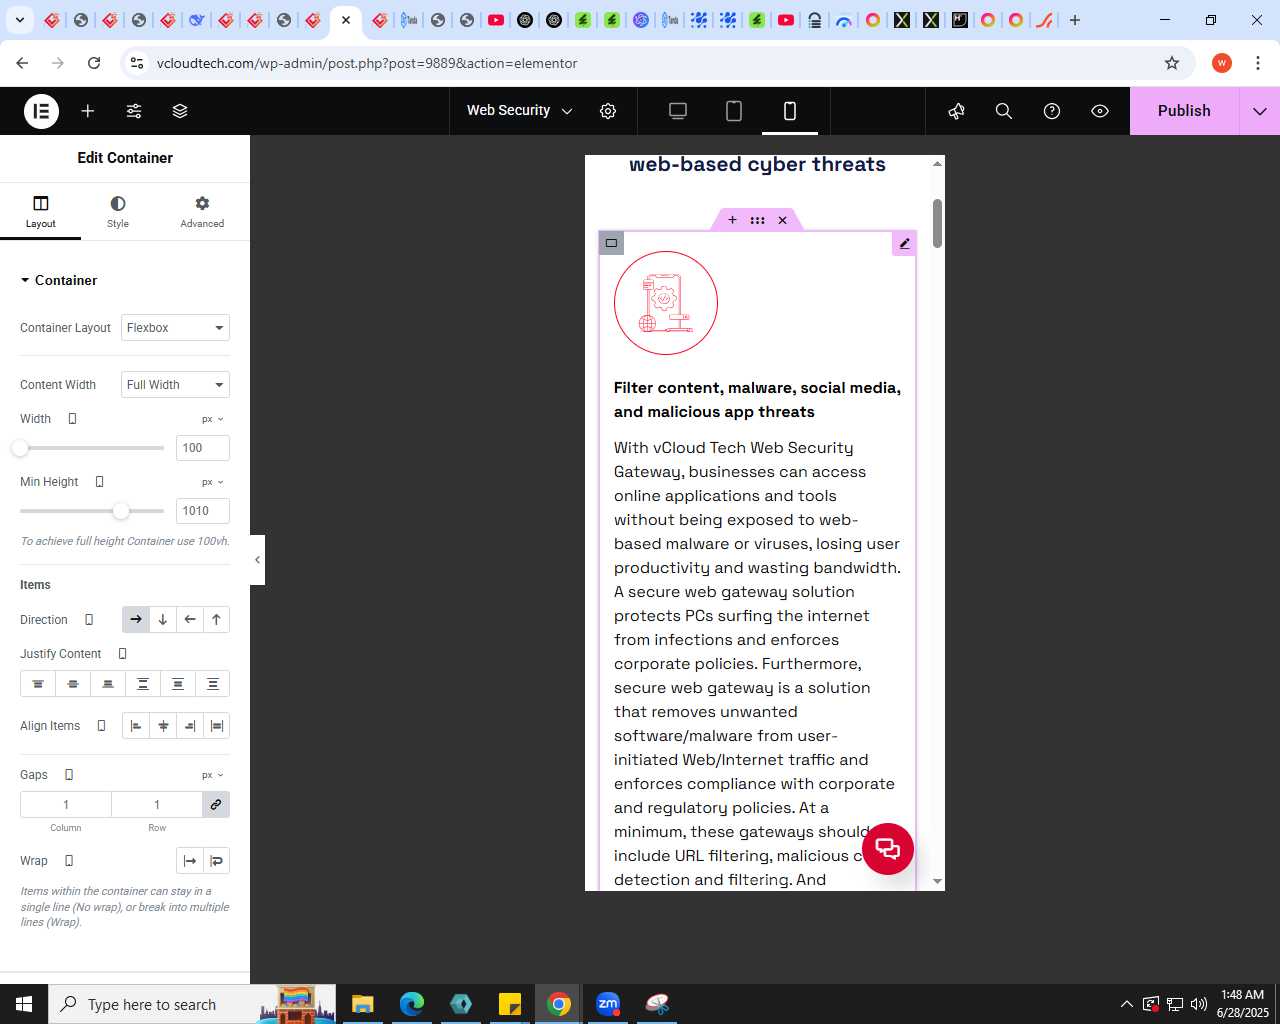
Task: Align items to Stretch
Action: pyautogui.click(x=217, y=726)
